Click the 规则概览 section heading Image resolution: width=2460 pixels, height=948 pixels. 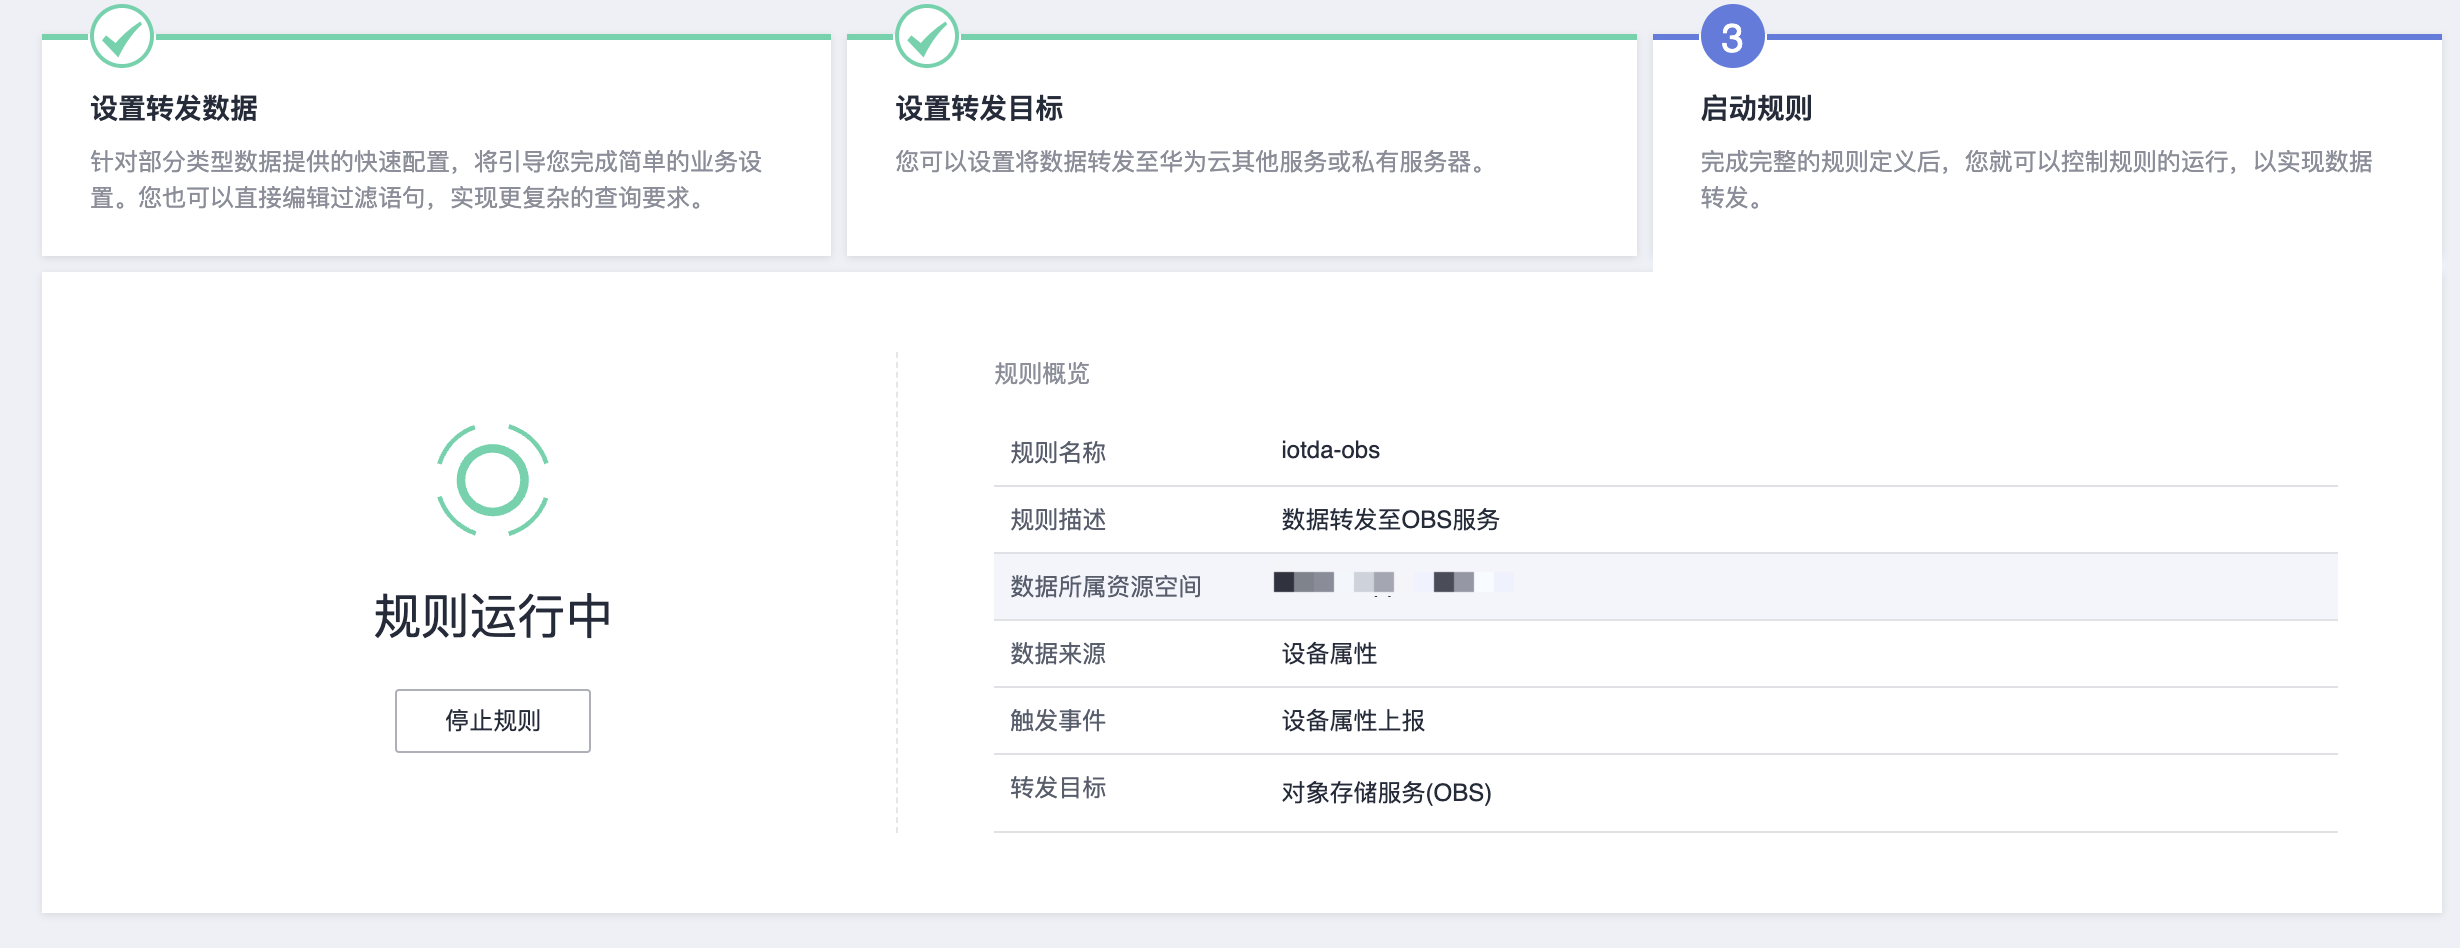pos(1041,374)
